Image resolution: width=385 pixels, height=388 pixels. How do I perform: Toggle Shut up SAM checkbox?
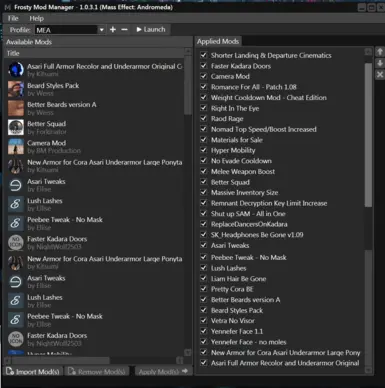pyautogui.click(x=203, y=213)
